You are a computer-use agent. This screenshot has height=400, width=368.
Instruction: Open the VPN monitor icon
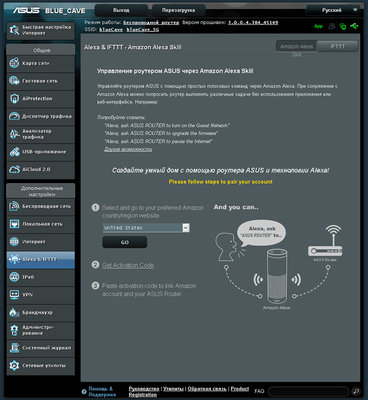(14, 295)
